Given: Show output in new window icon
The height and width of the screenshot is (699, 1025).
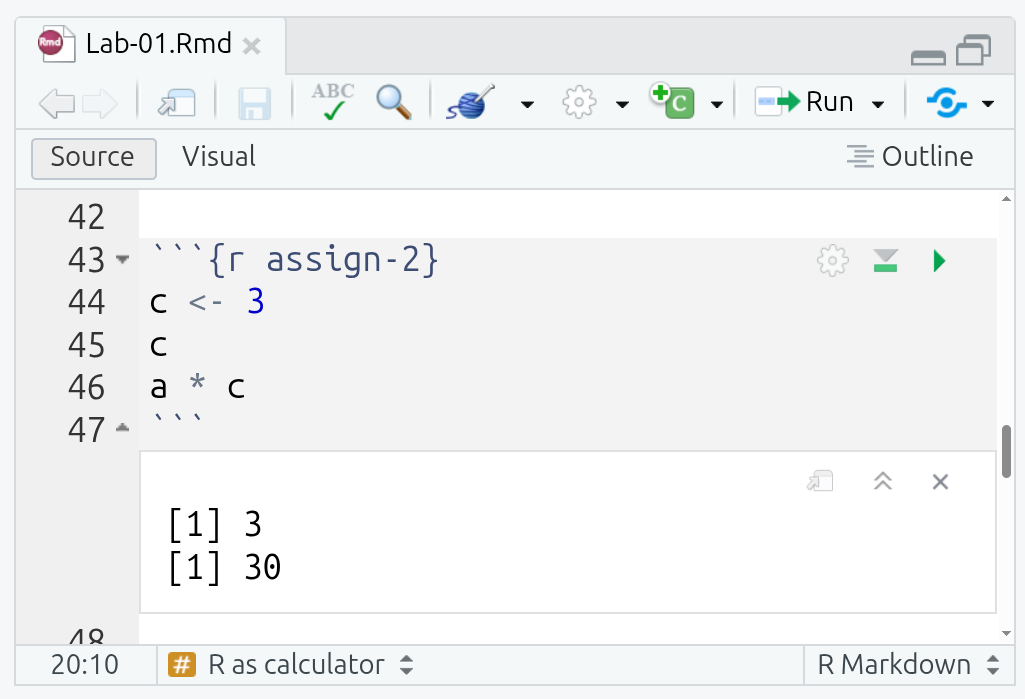Looking at the screenshot, I should (x=820, y=482).
